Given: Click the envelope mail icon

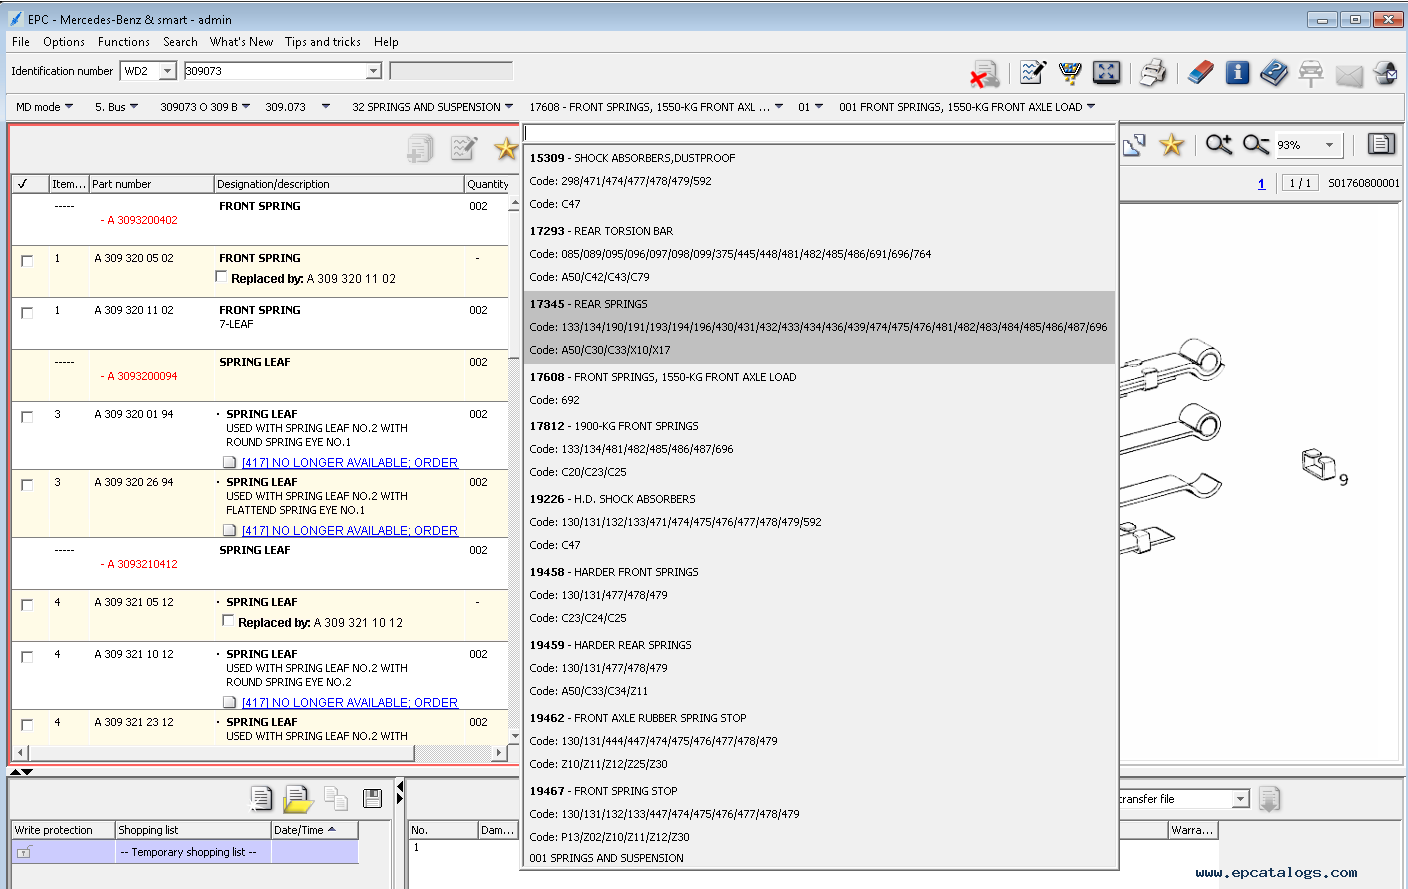Looking at the screenshot, I should pyautogui.click(x=1349, y=75).
